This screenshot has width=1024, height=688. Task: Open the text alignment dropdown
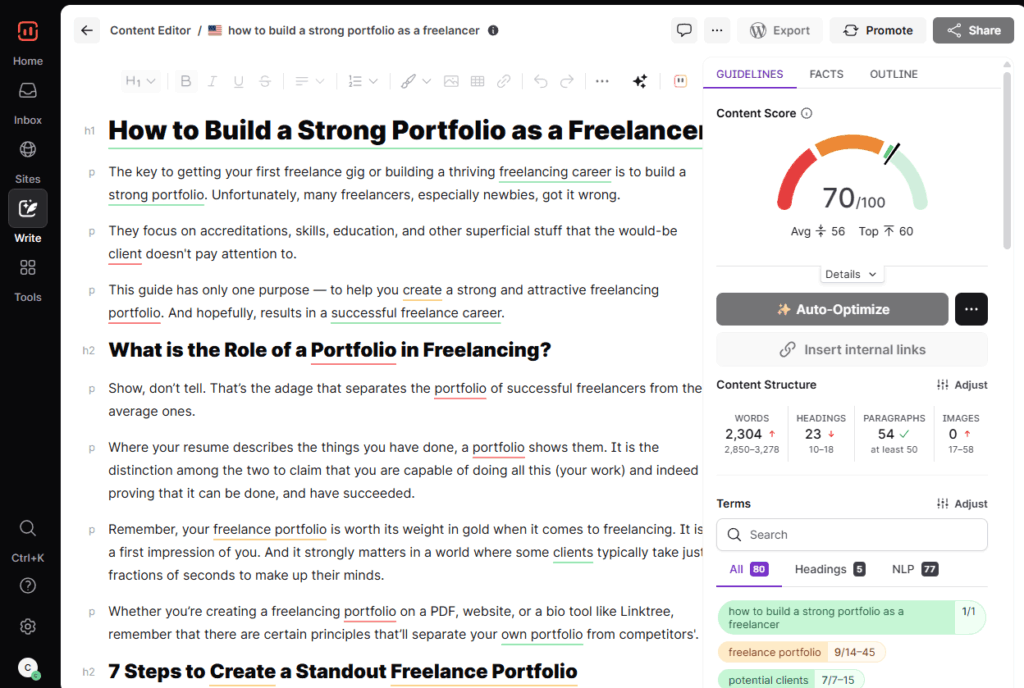310,81
